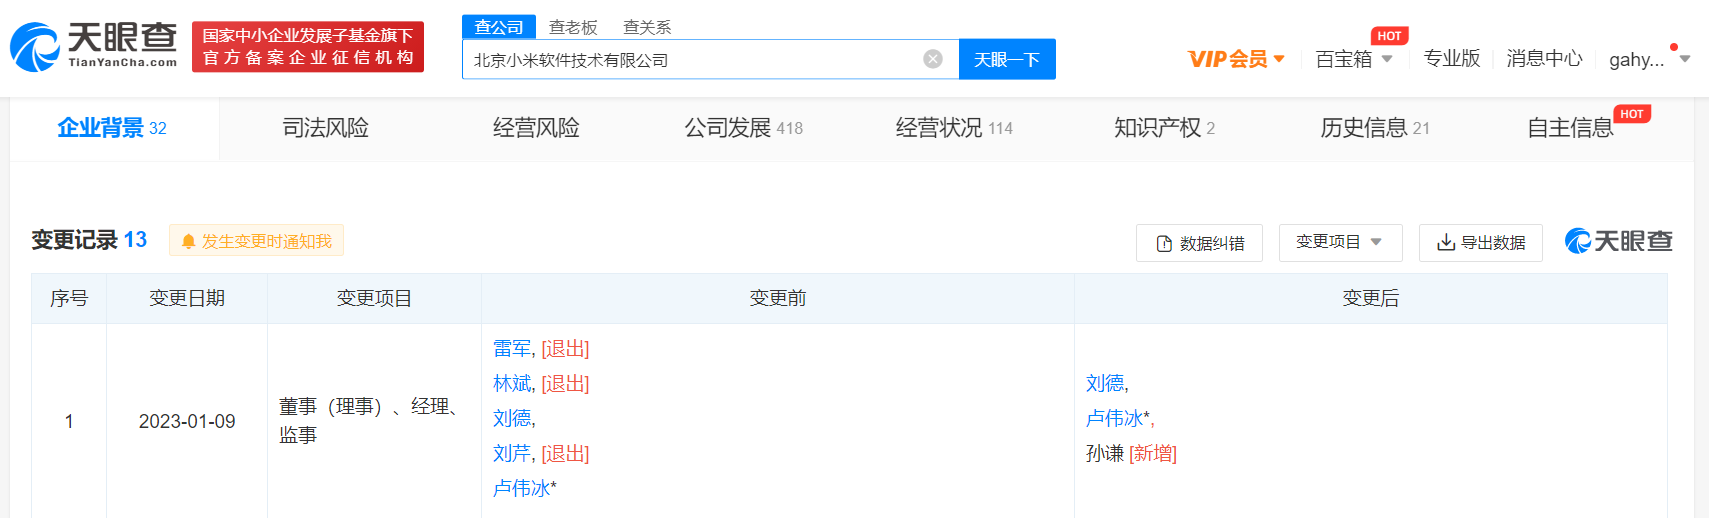1709x518 pixels.
Task: Click 雷军 link in 变更前 column
Action: tap(512, 349)
